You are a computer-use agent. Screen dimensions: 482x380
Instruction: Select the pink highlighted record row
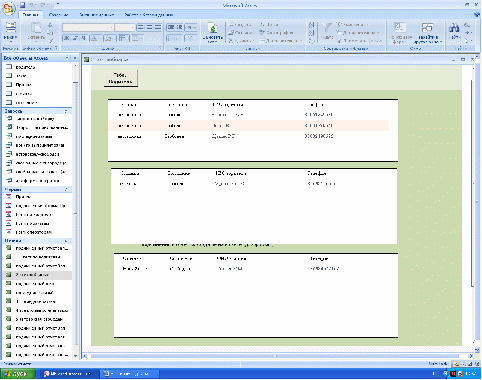[249, 126]
